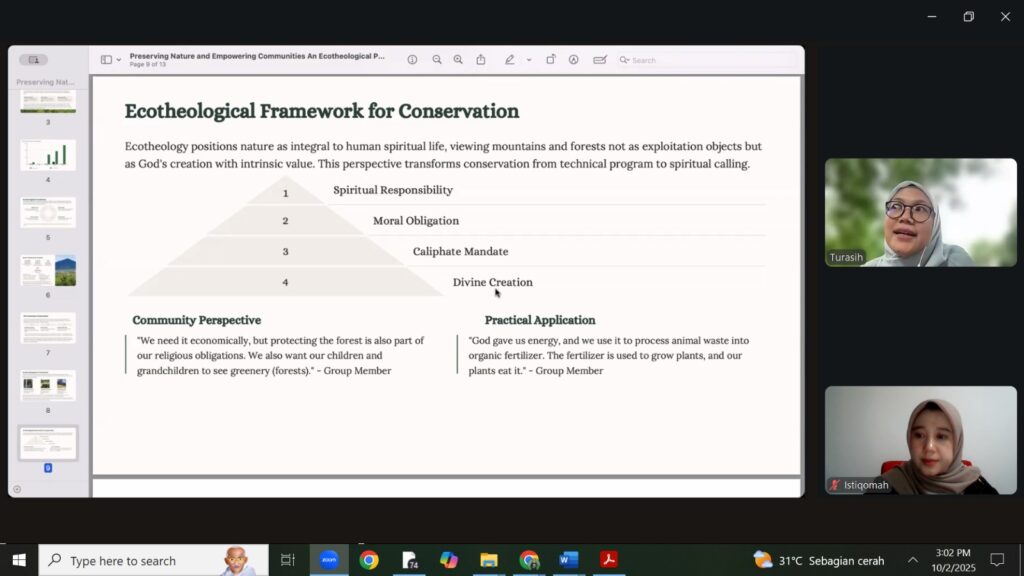Viewport: 1024px width, 576px height.
Task: Click the rotate page icon
Action: [x=551, y=60]
